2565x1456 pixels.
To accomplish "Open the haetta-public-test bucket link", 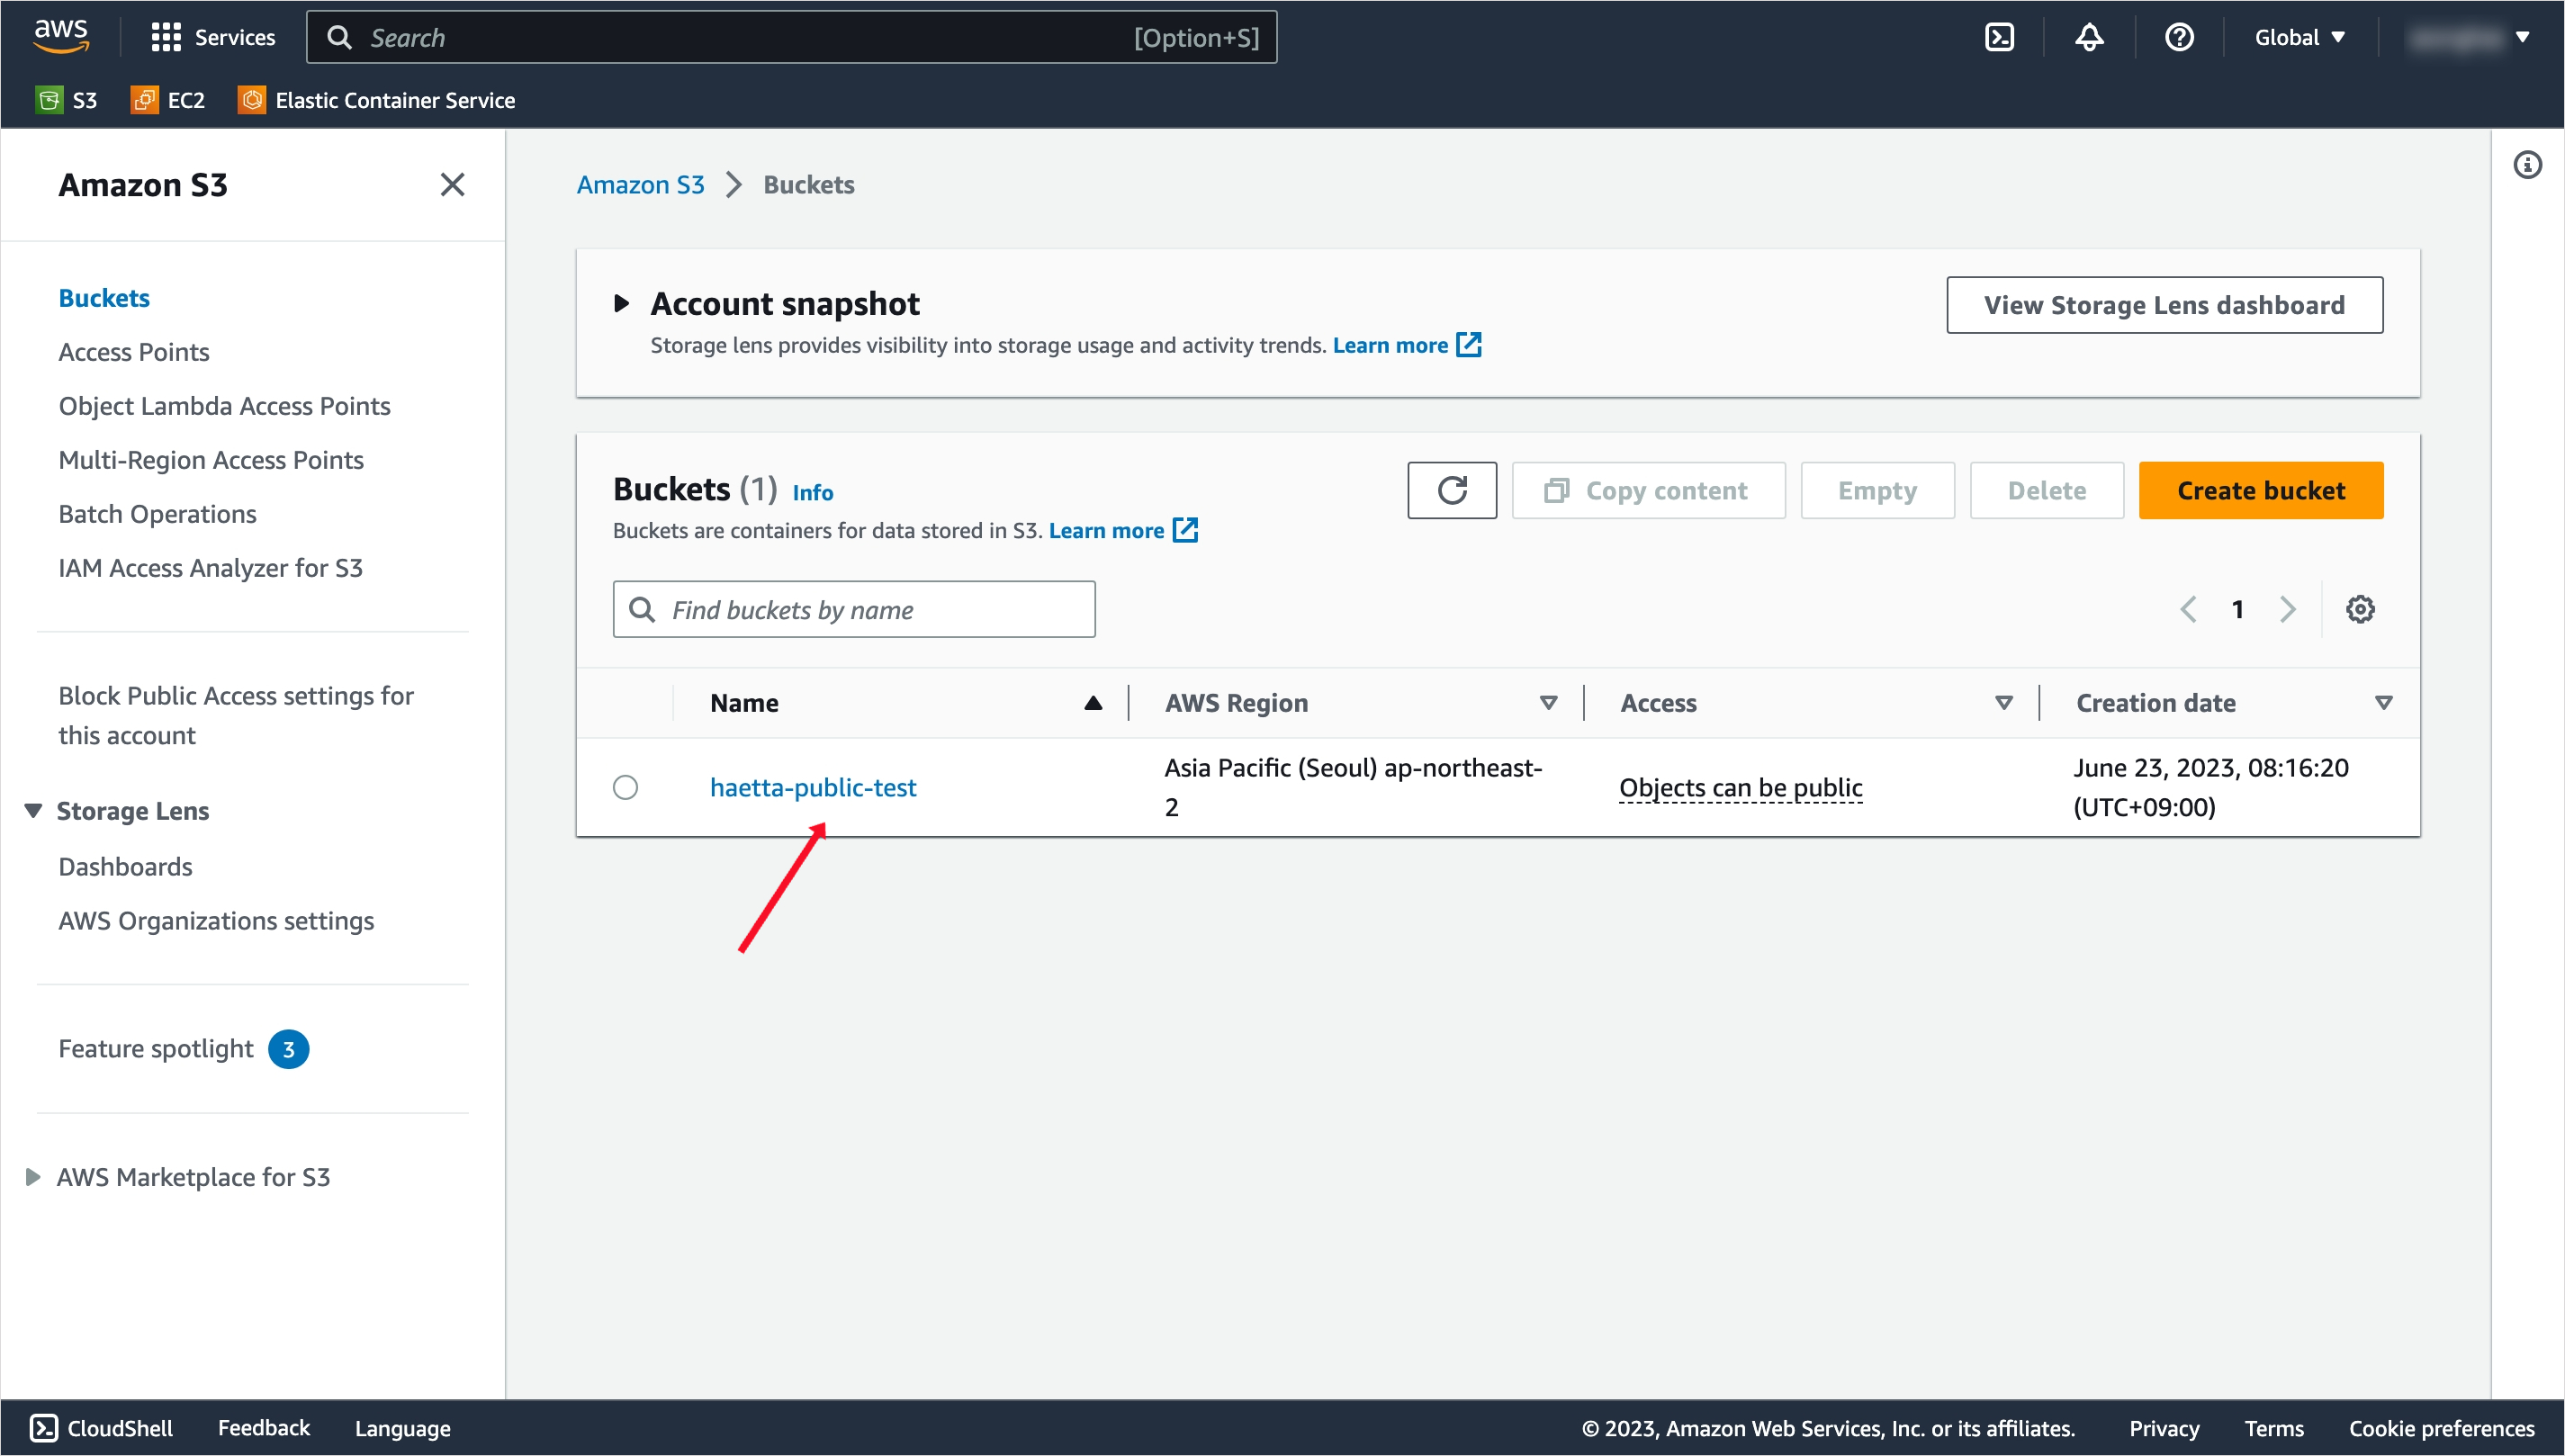I will point(812,787).
